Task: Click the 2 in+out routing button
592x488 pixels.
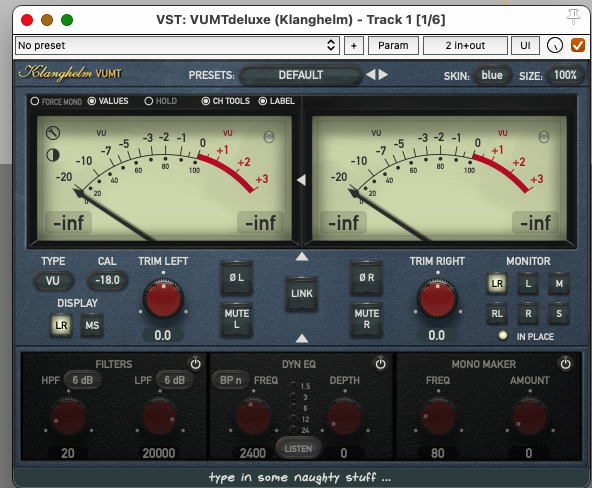Action: tap(465, 46)
